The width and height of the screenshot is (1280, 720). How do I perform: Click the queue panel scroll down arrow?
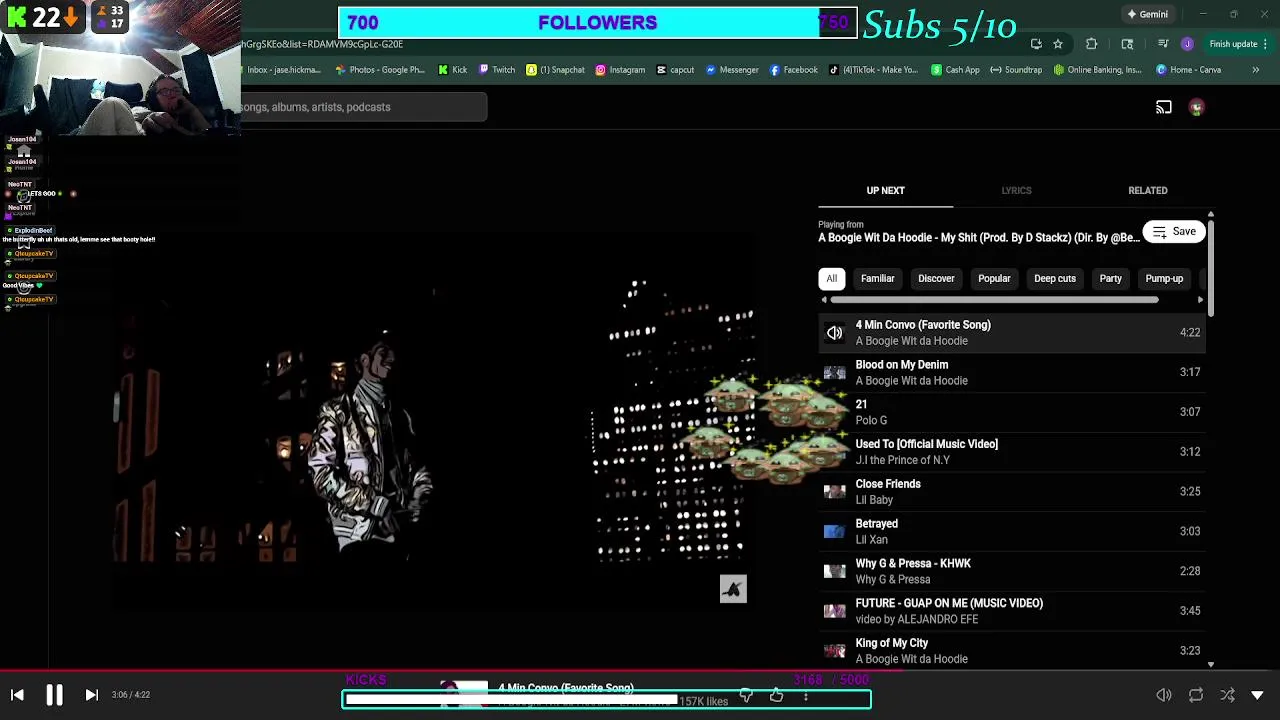[x=1211, y=664]
